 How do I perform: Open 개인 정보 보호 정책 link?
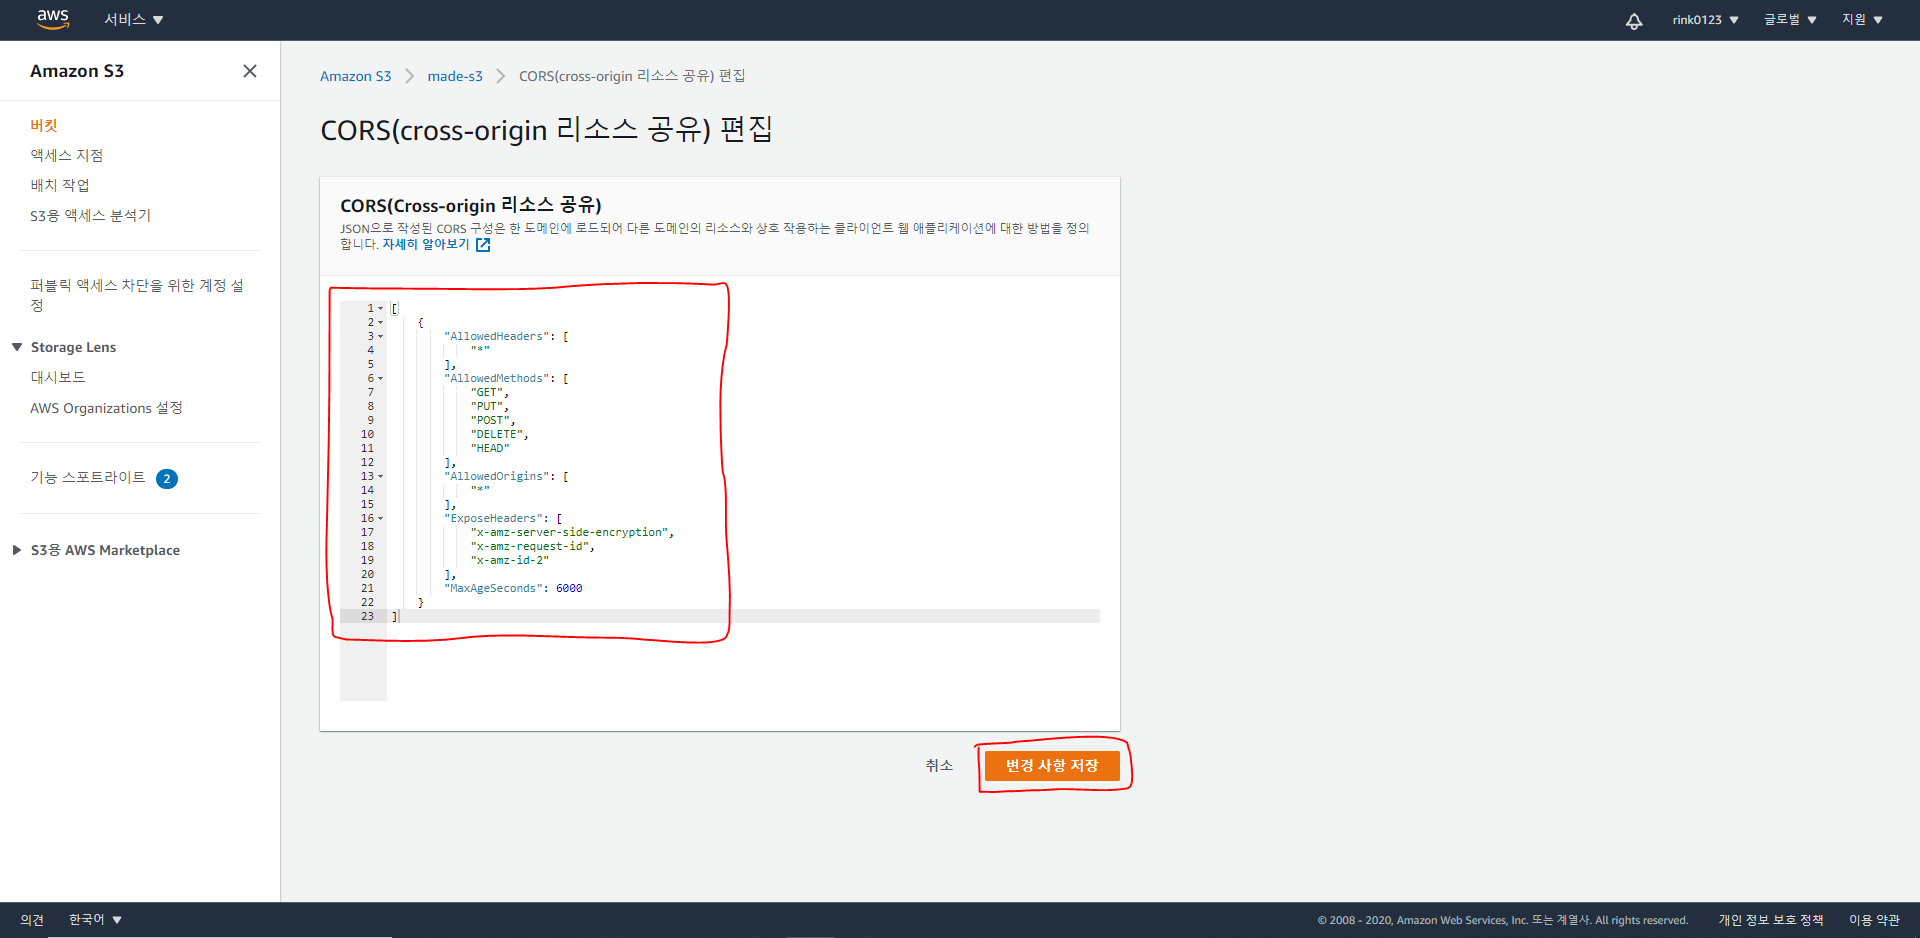pos(1771,920)
